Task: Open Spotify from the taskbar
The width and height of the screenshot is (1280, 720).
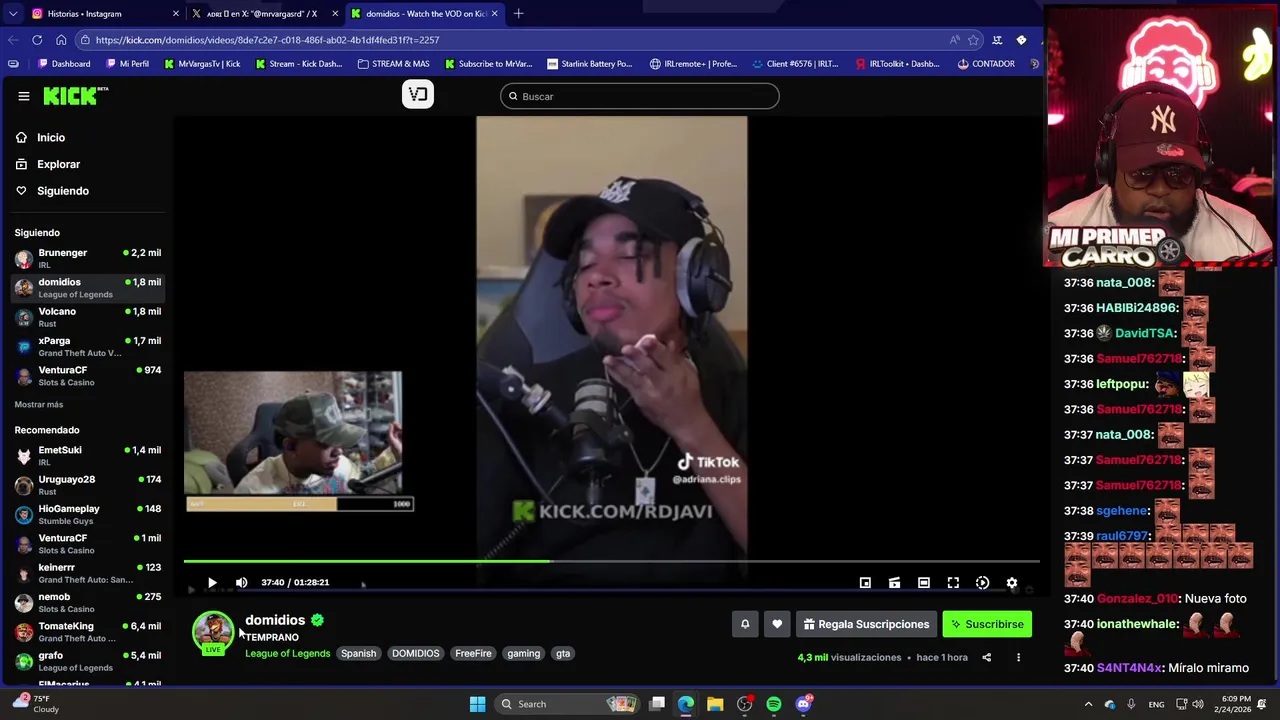Action: click(774, 704)
